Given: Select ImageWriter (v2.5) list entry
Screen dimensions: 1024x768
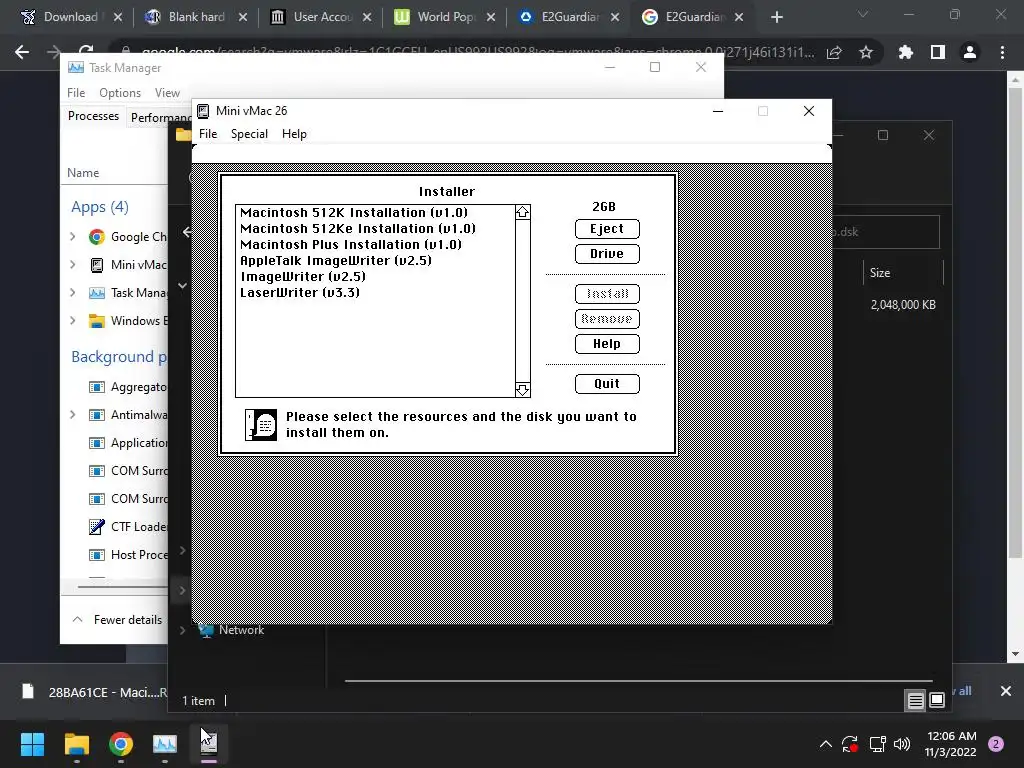Looking at the screenshot, I should 303,276.
